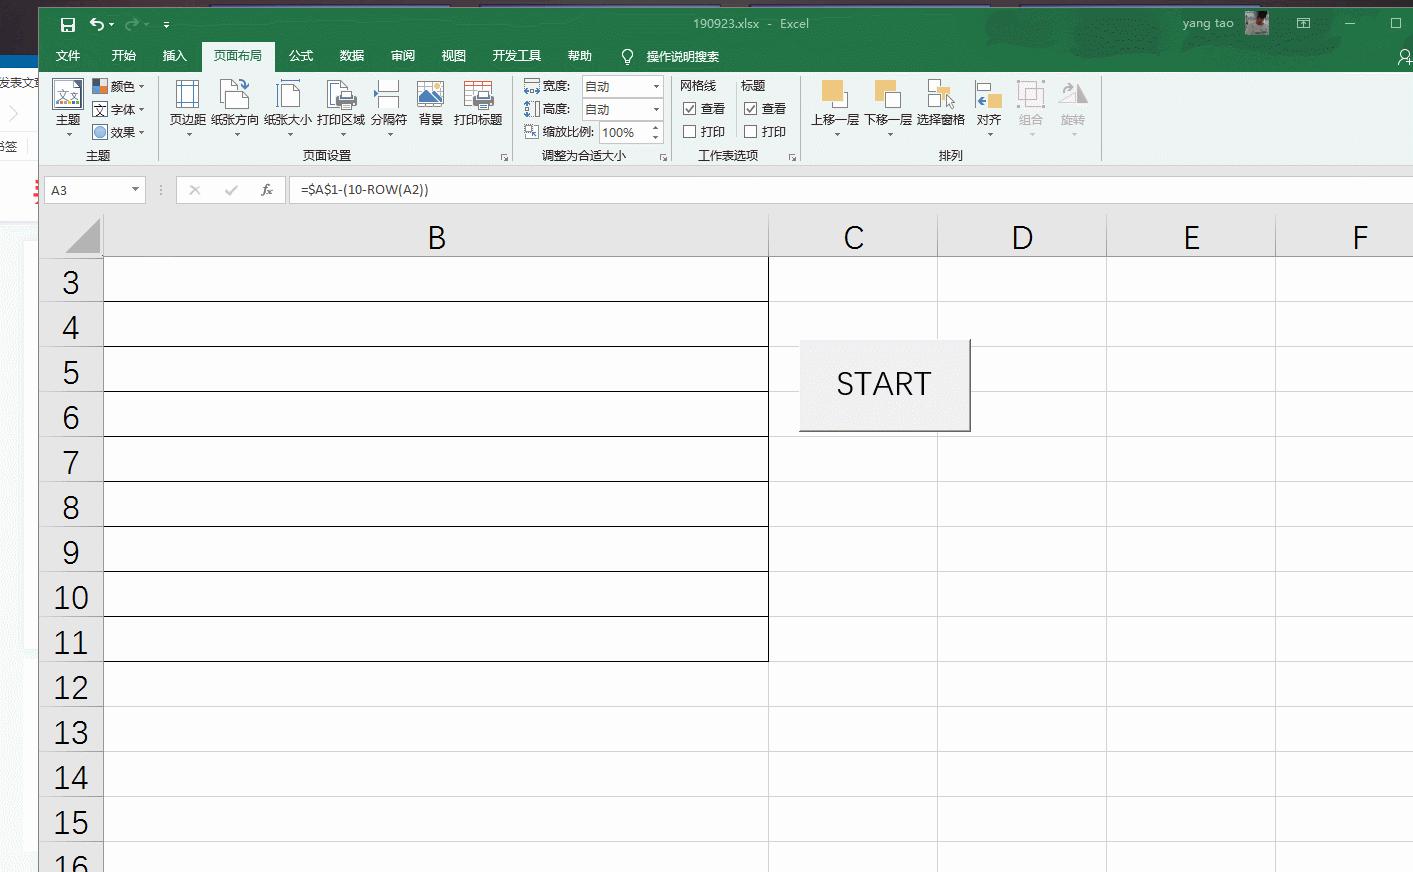Click the insert function fx icon
The width and height of the screenshot is (1413, 872).
click(267, 190)
